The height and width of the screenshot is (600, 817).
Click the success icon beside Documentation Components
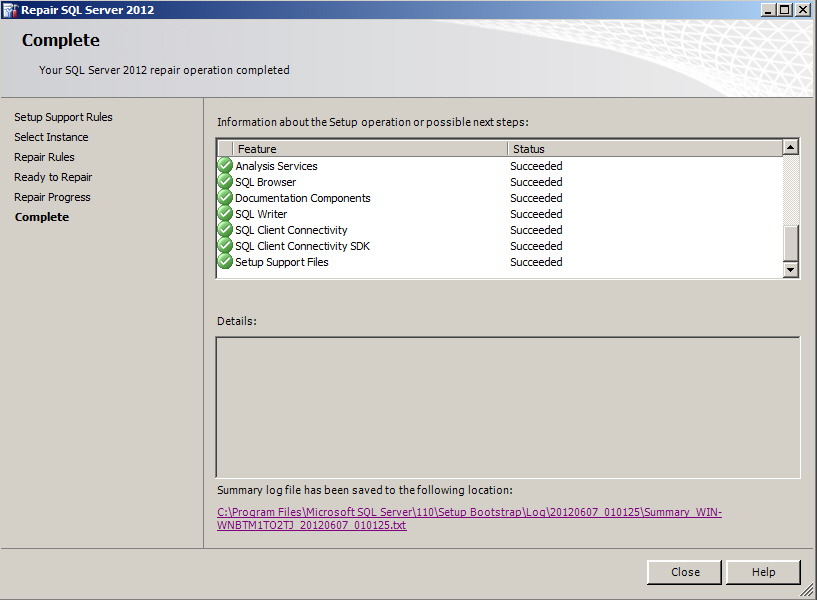tap(225, 198)
